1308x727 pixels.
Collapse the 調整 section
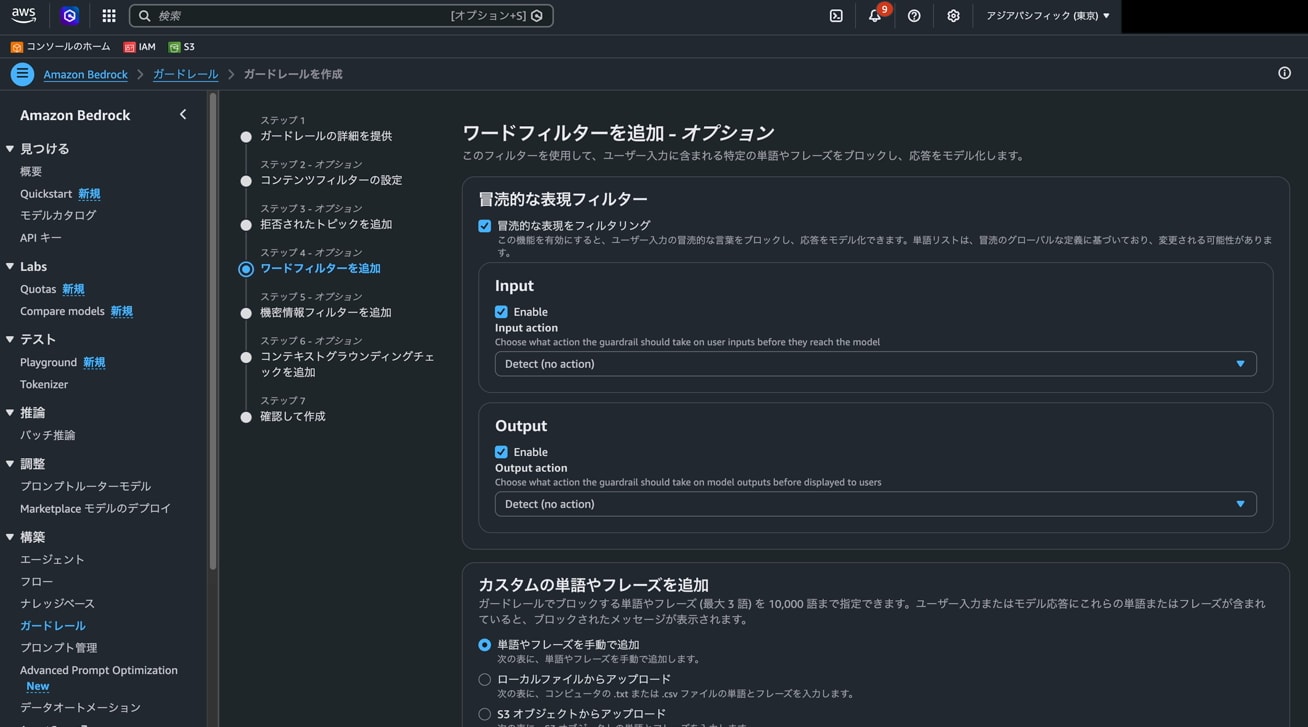click(x=10, y=464)
